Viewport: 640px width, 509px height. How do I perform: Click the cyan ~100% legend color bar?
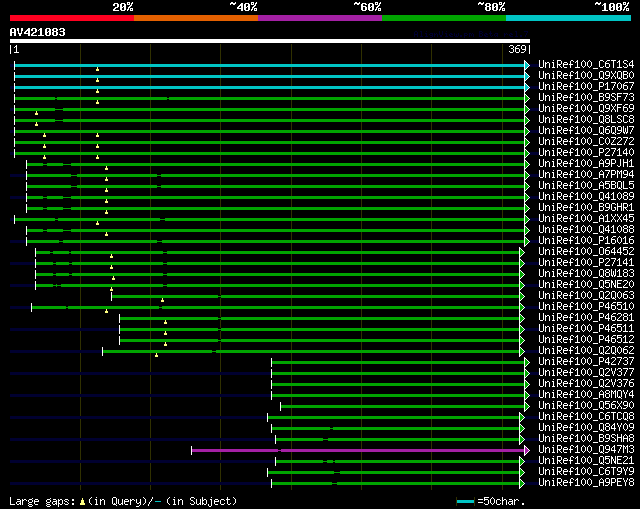click(567, 18)
